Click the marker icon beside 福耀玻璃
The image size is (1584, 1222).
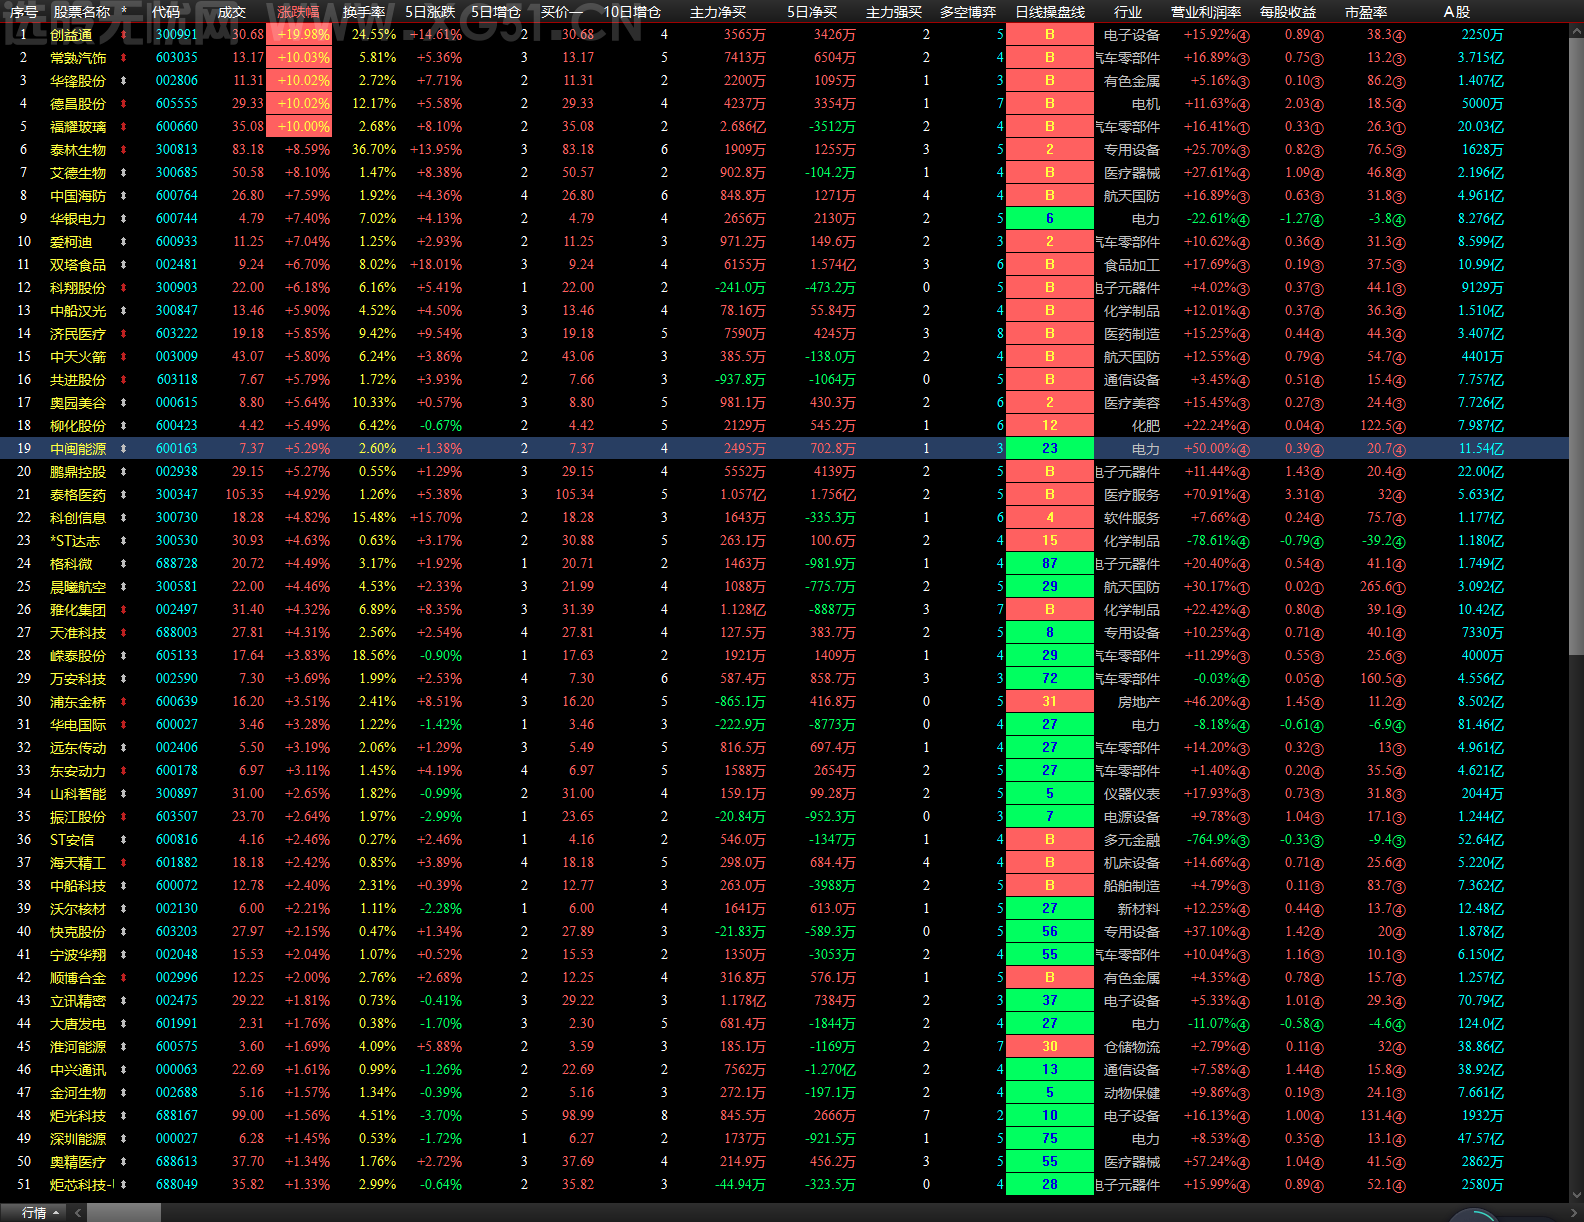124,127
